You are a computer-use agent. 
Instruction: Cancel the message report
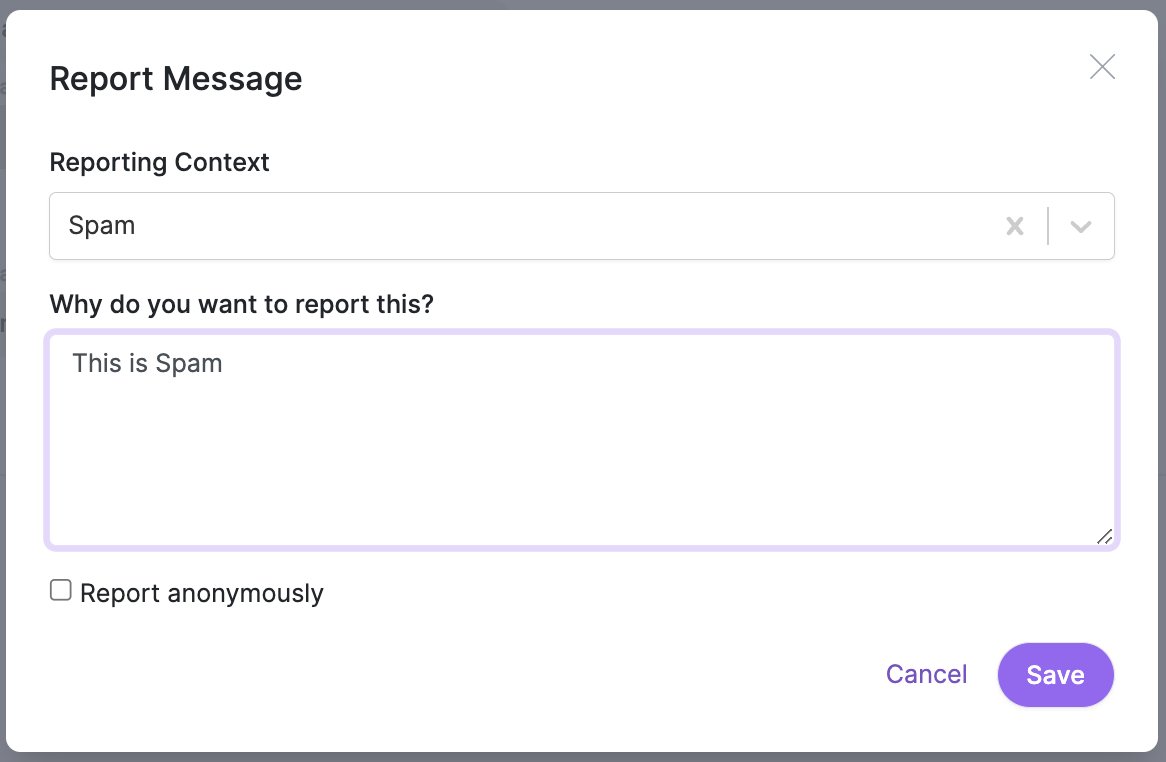(927, 674)
